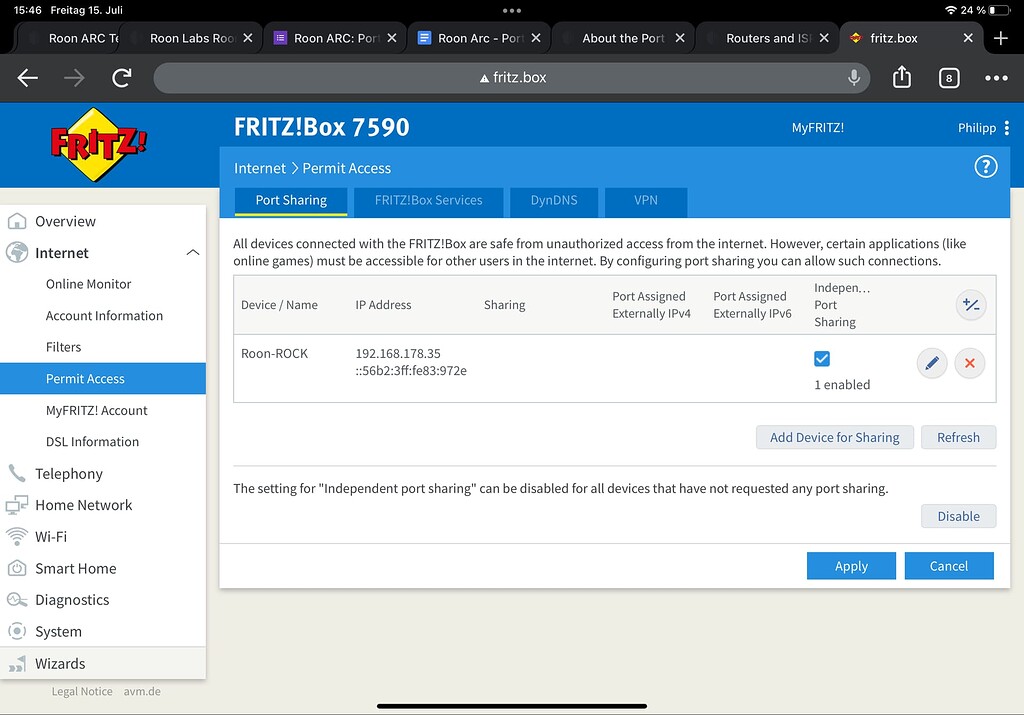Switch to the Port Sharing tab
Image resolution: width=1024 pixels, height=715 pixels.
click(x=291, y=200)
